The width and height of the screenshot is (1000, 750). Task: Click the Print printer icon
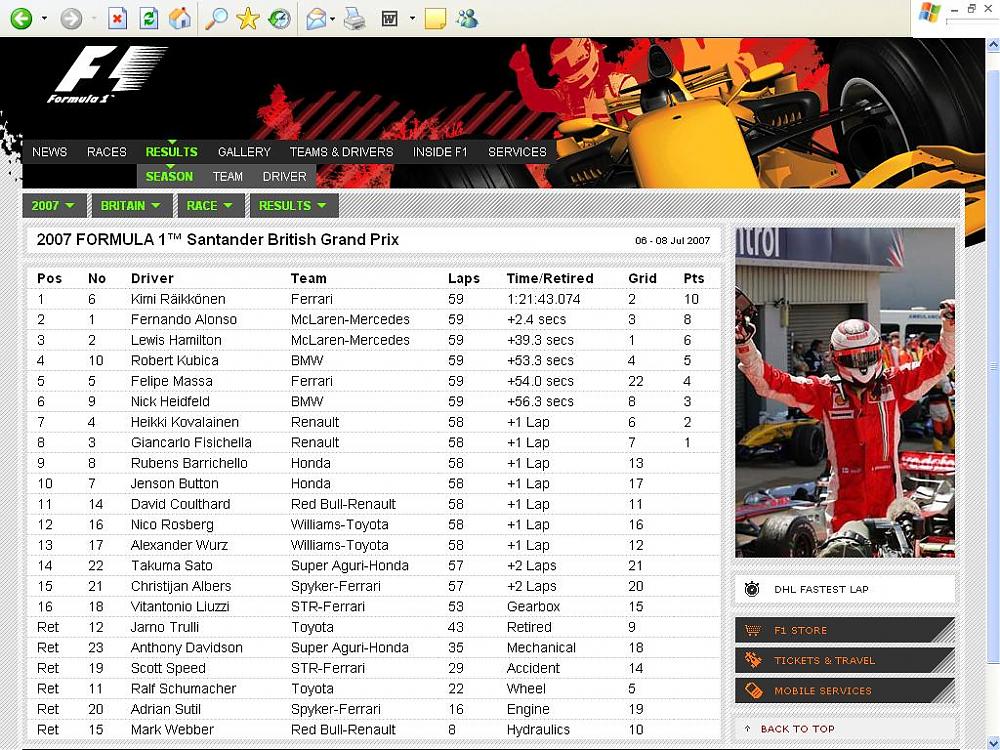point(354,18)
